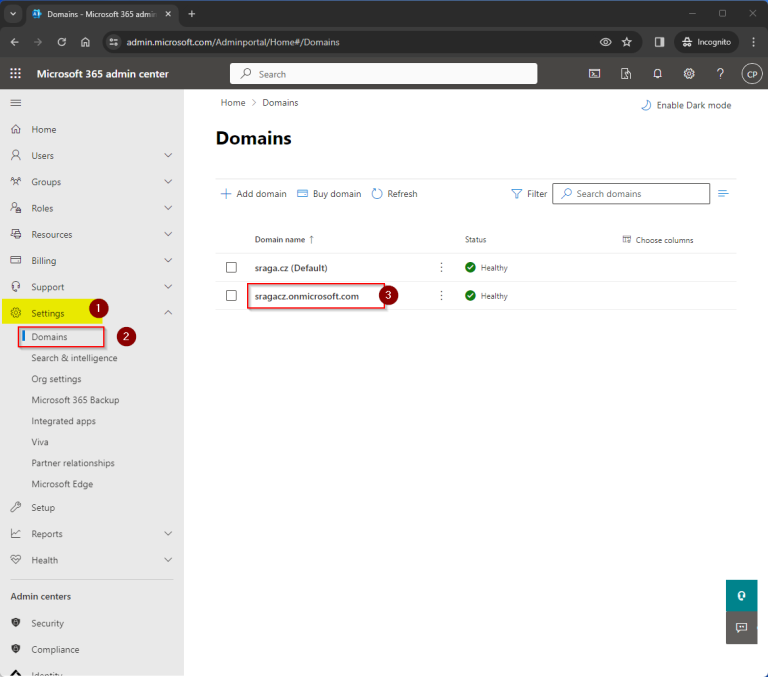Open list view options icon
Viewport: 768px width, 677px height.
click(723, 194)
